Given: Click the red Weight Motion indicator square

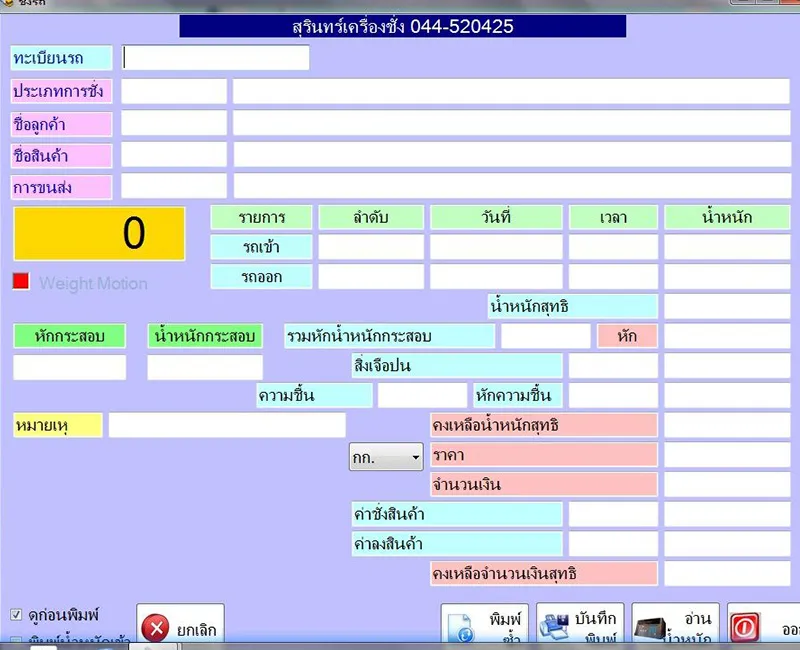Looking at the screenshot, I should tap(21, 281).
